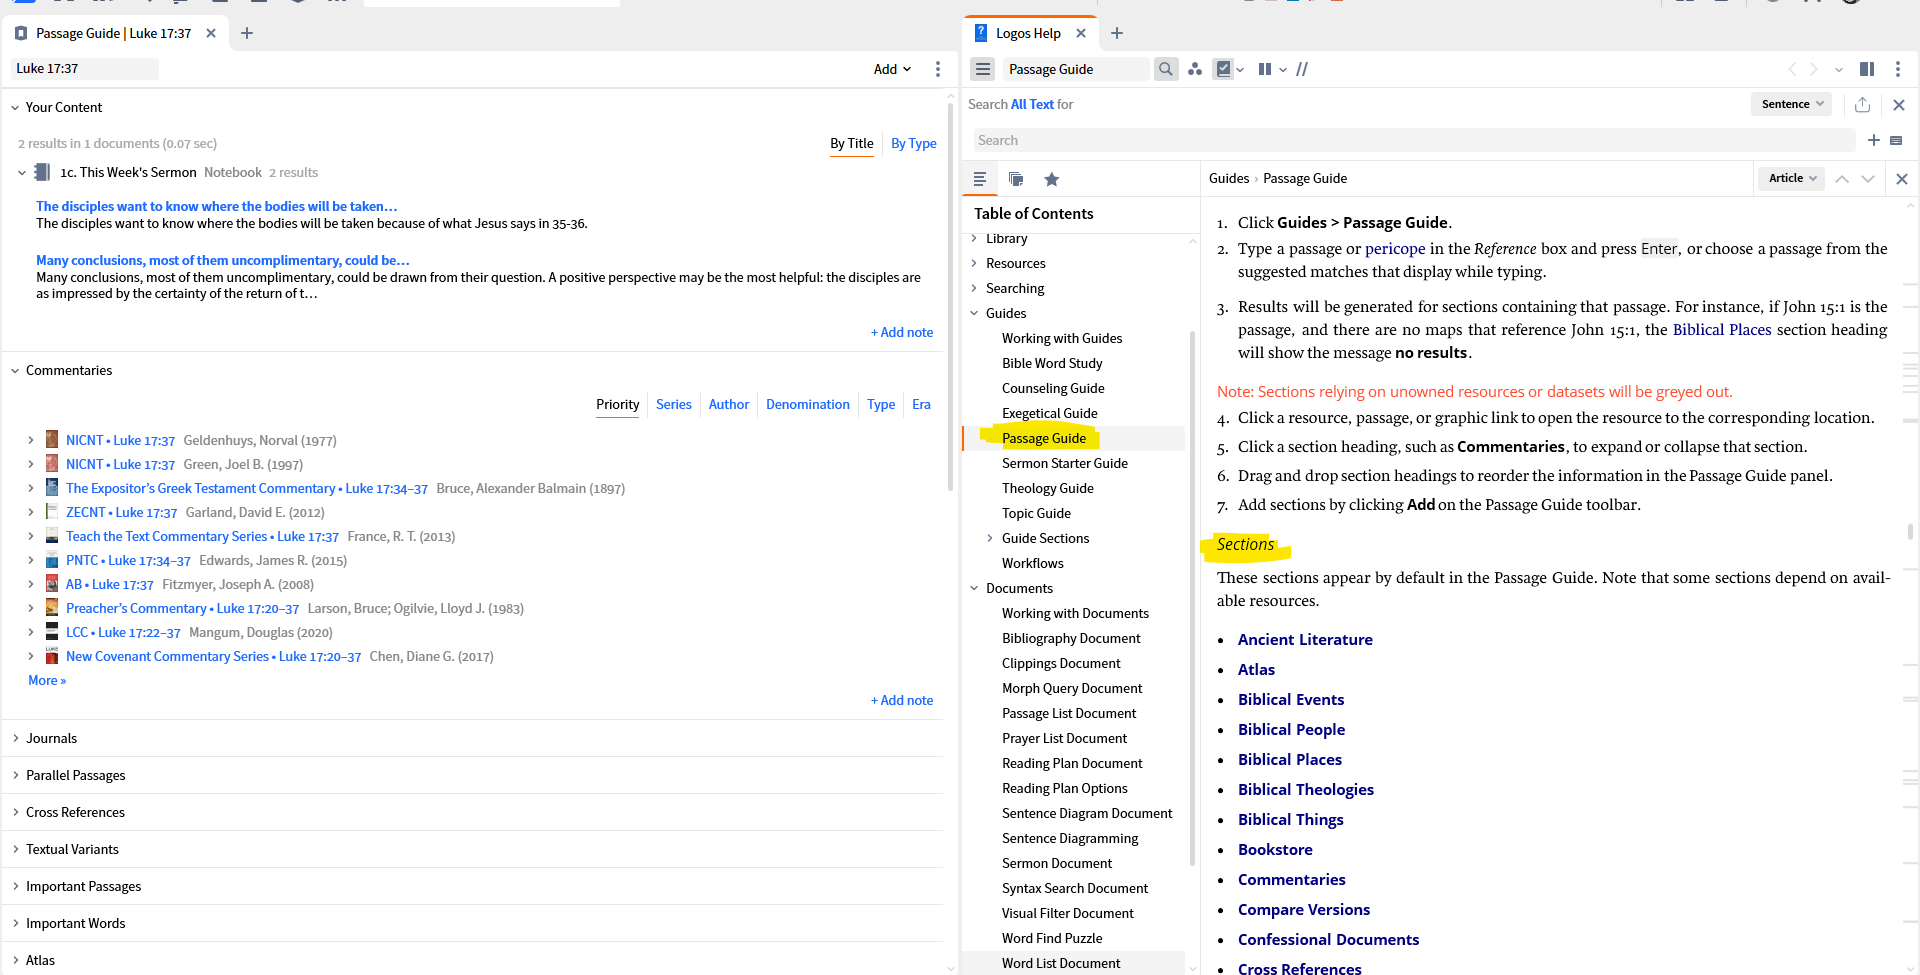Jump to previous article with up chevron
The height and width of the screenshot is (975, 1920).
click(x=1841, y=179)
